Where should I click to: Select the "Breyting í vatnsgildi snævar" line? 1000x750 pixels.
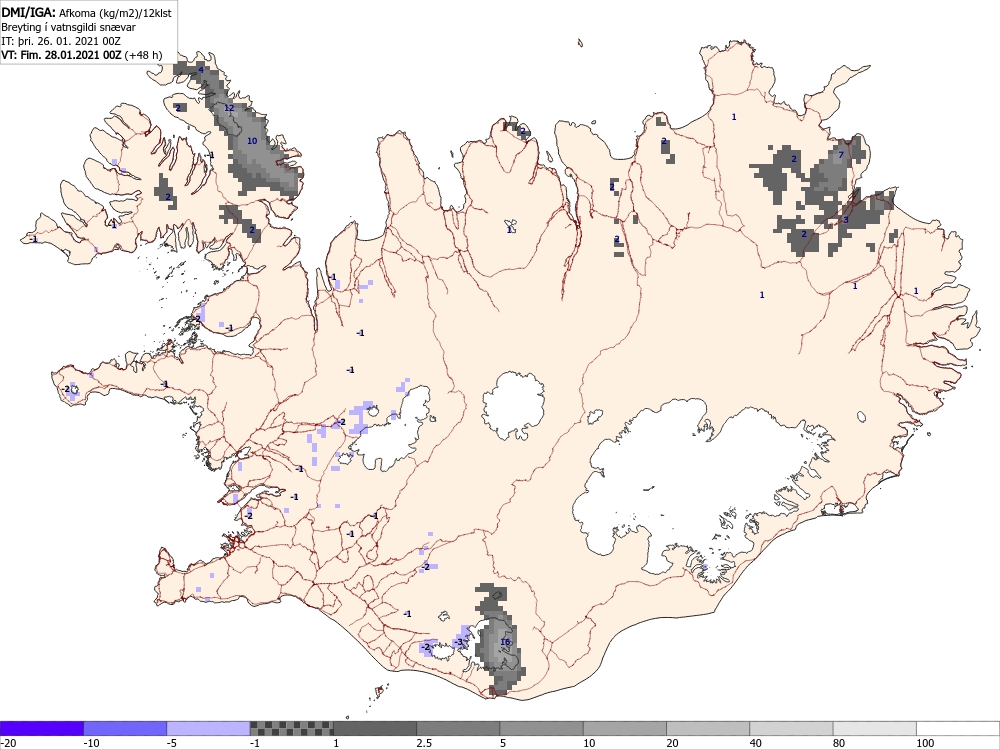(68, 27)
